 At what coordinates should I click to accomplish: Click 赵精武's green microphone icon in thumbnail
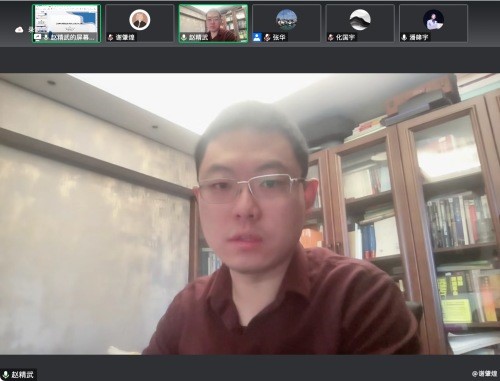184,37
